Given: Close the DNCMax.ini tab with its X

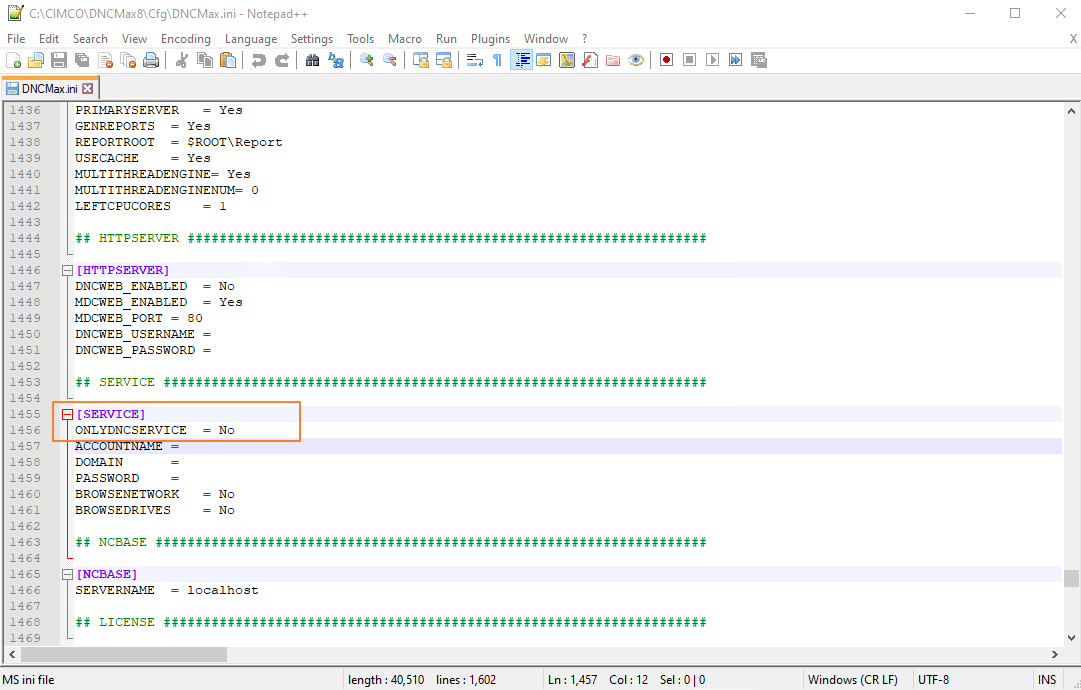Looking at the screenshot, I should pos(88,88).
